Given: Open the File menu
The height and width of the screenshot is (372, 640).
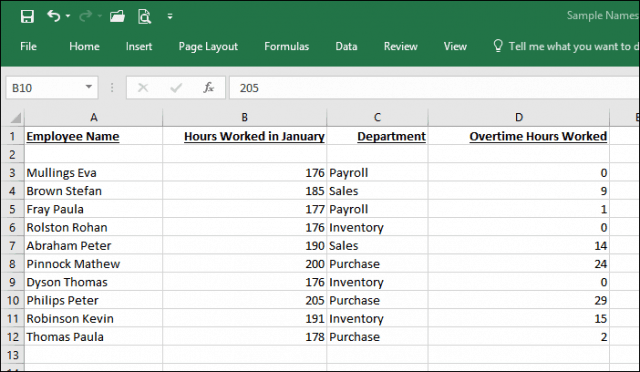Looking at the screenshot, I should (x=28, y=47).
